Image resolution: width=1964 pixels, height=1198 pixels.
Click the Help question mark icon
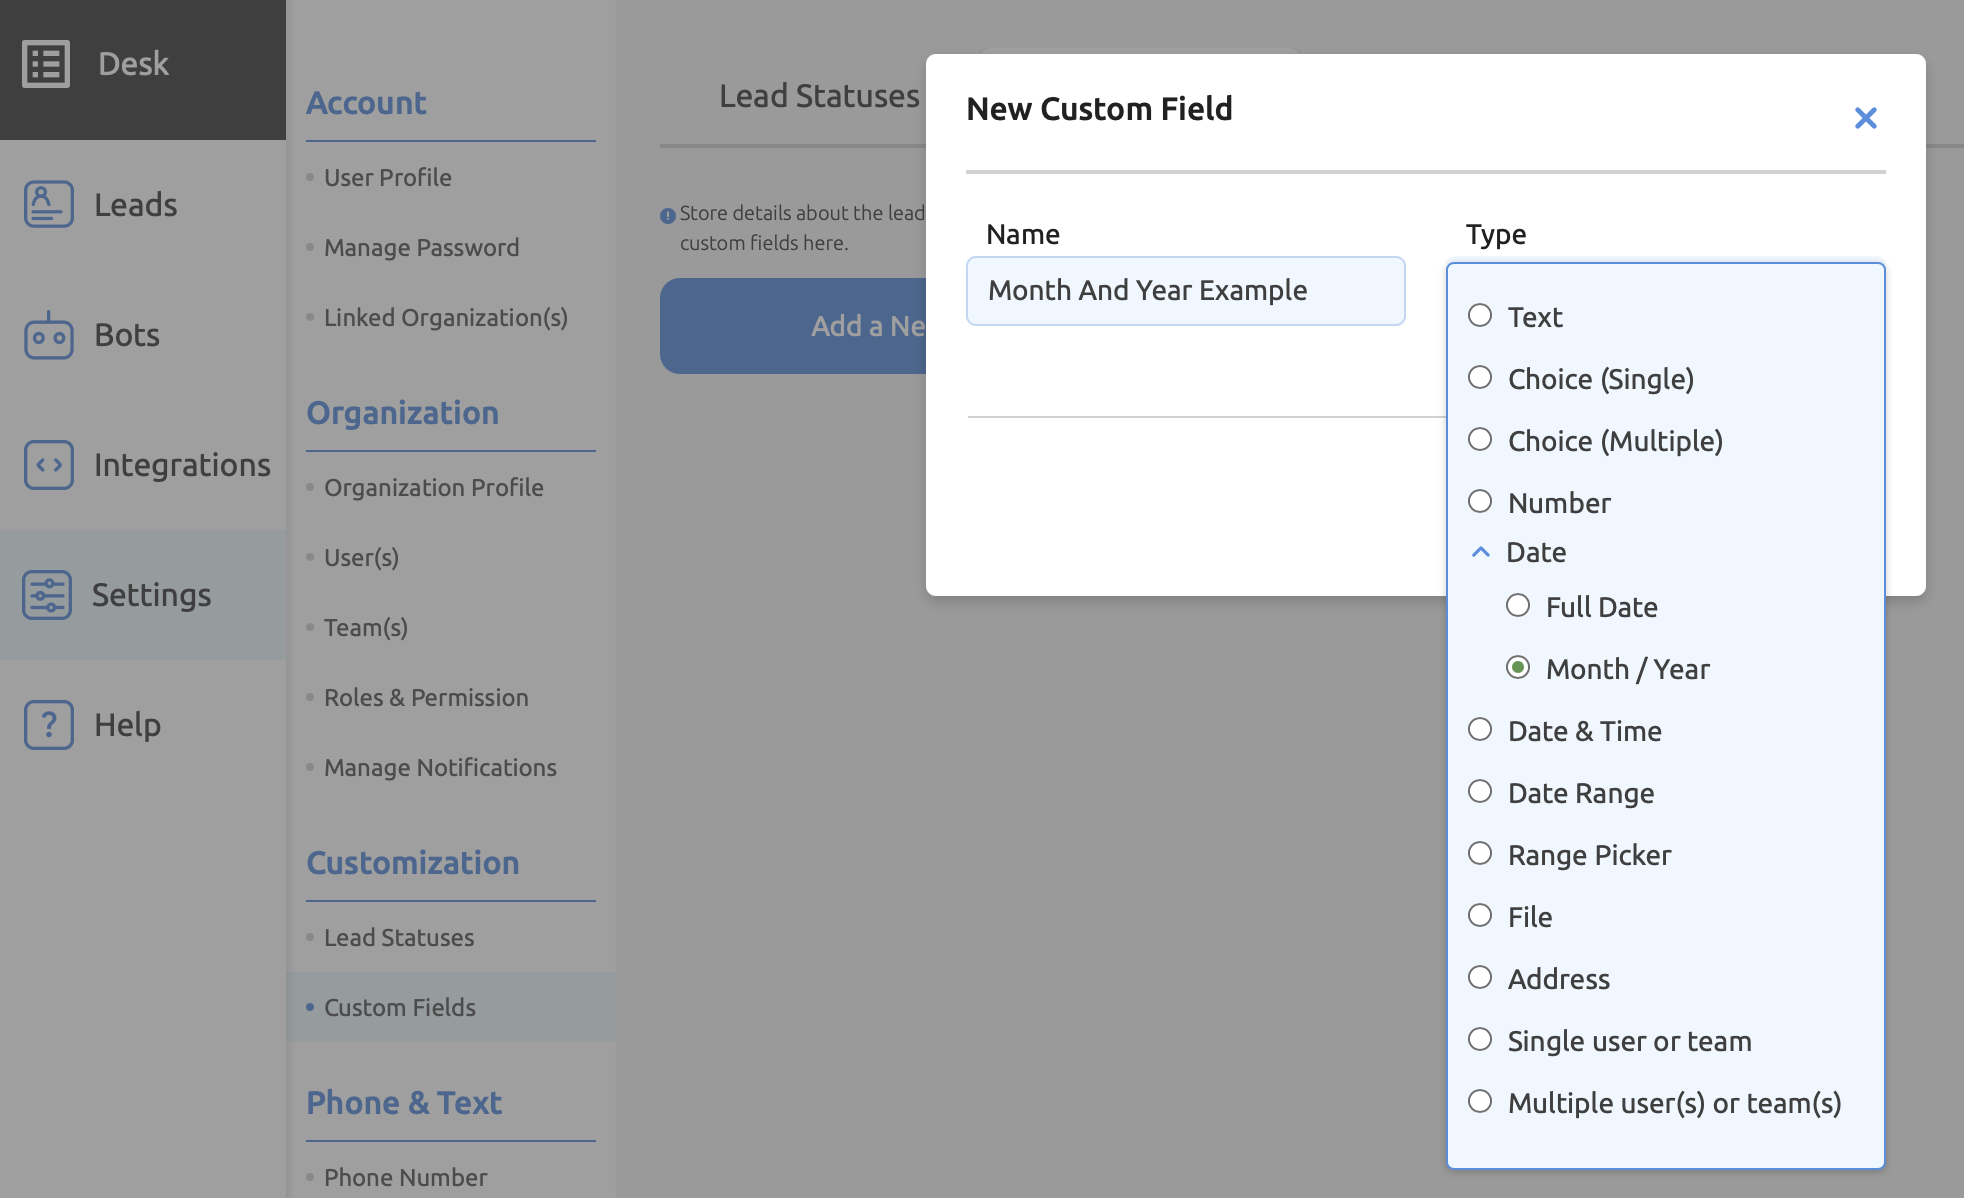(47, 724)
